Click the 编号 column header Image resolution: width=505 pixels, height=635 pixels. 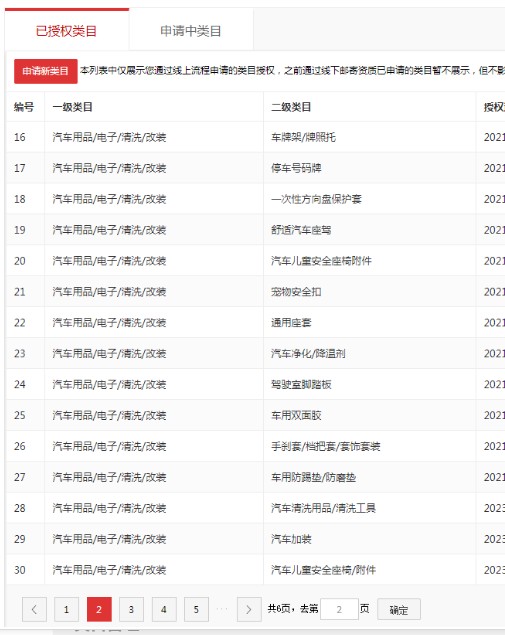[24, 107]
